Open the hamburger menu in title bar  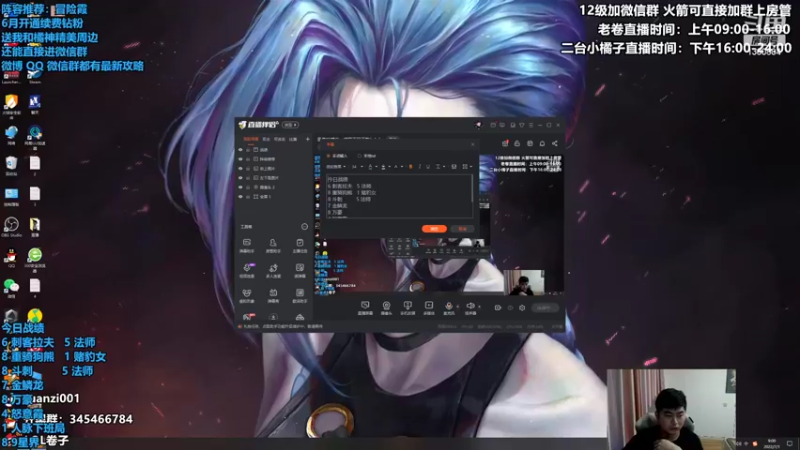(531, 124)
